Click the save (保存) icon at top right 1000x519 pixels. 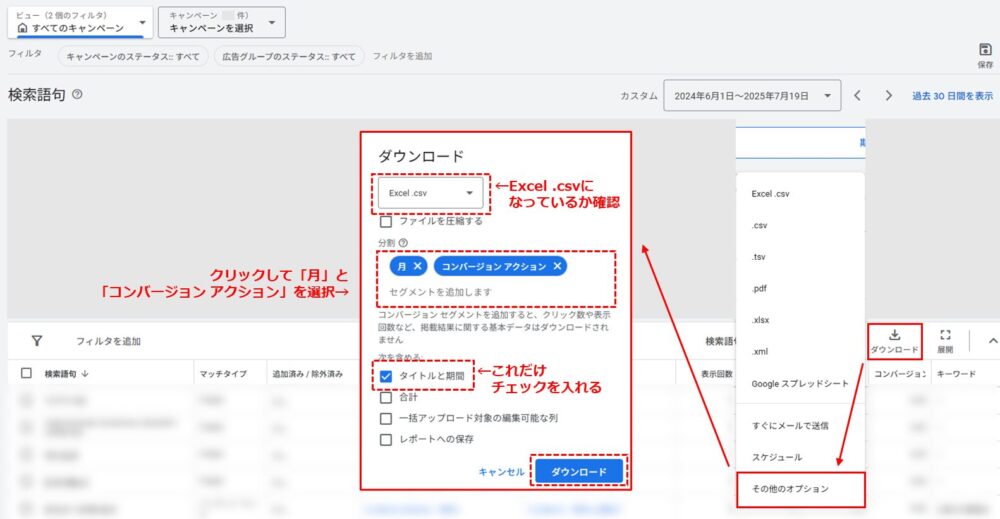985,50
